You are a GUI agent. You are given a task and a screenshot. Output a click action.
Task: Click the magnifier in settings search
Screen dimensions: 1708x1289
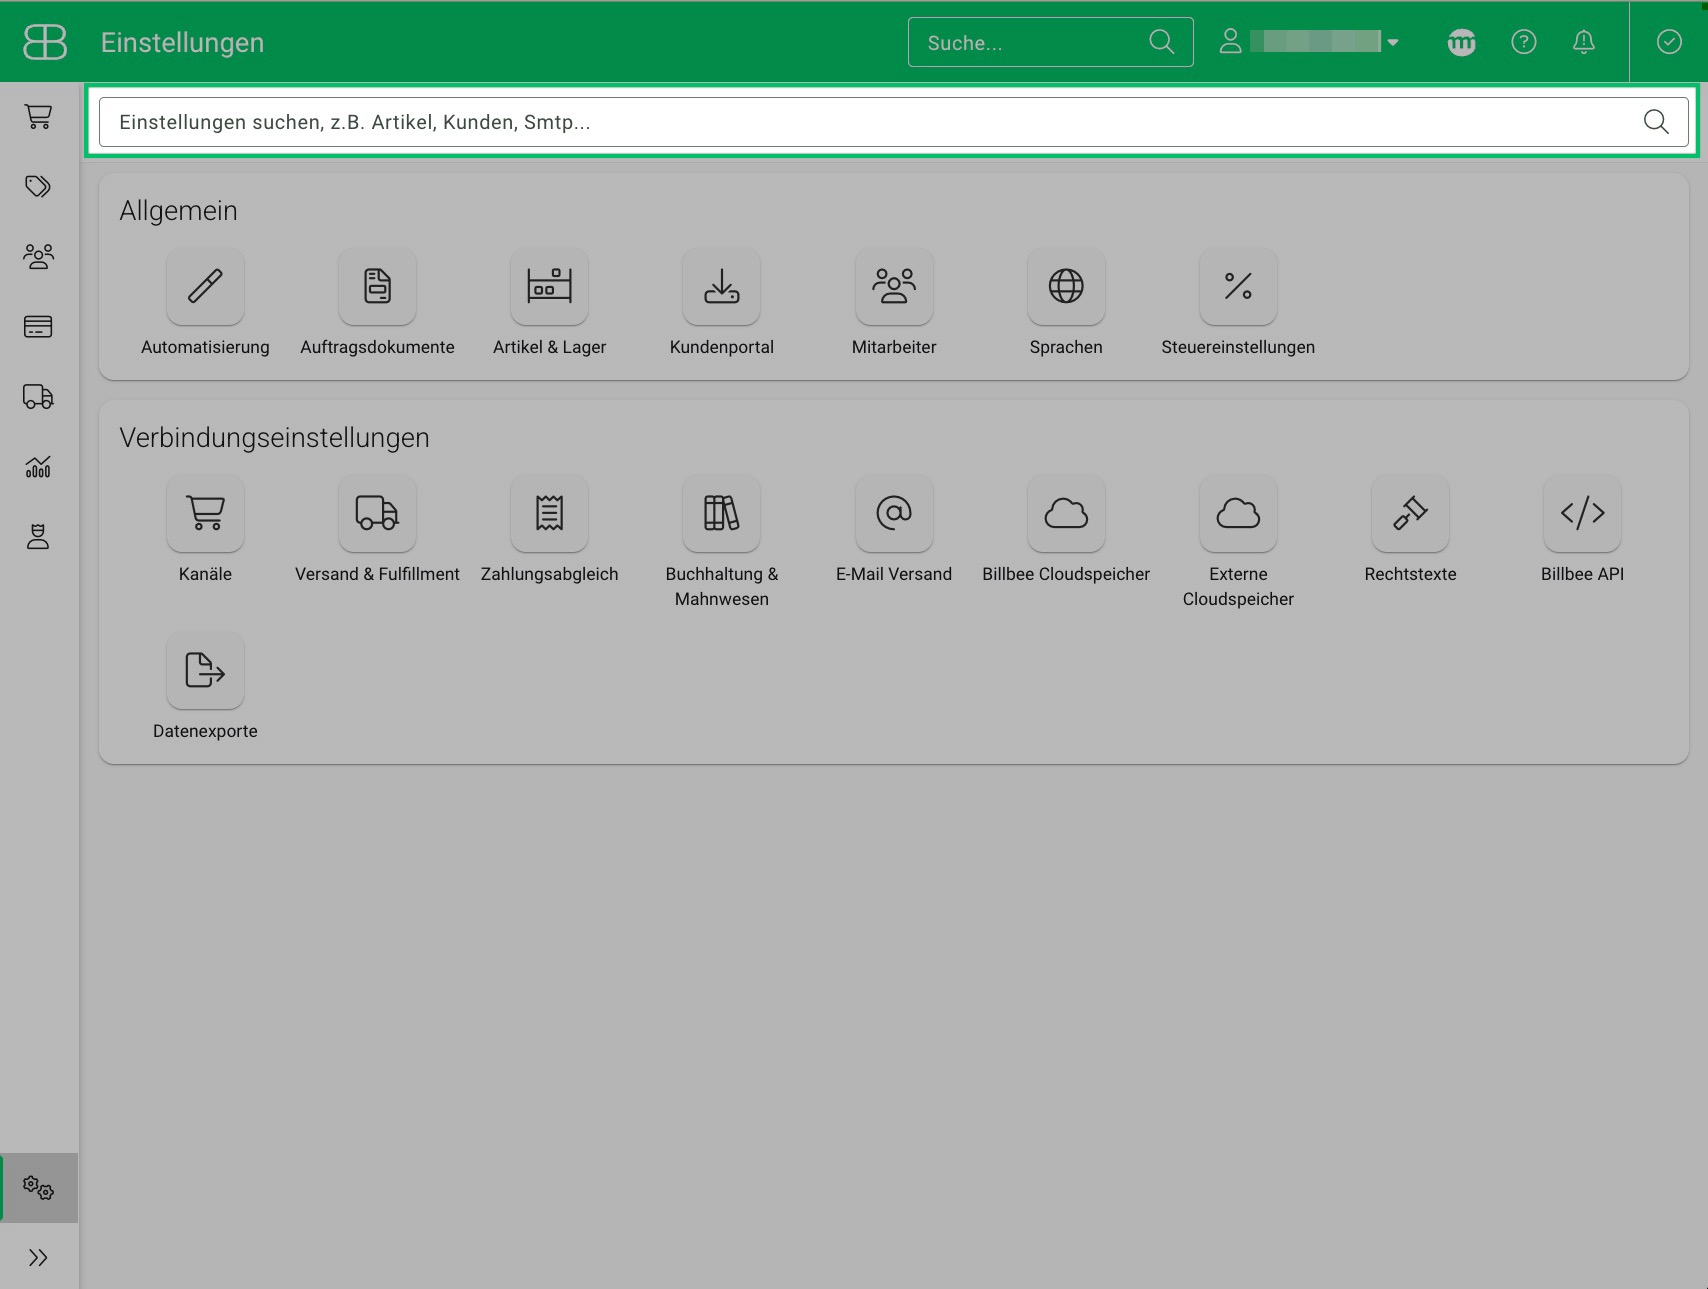[x=1656, y=122]
